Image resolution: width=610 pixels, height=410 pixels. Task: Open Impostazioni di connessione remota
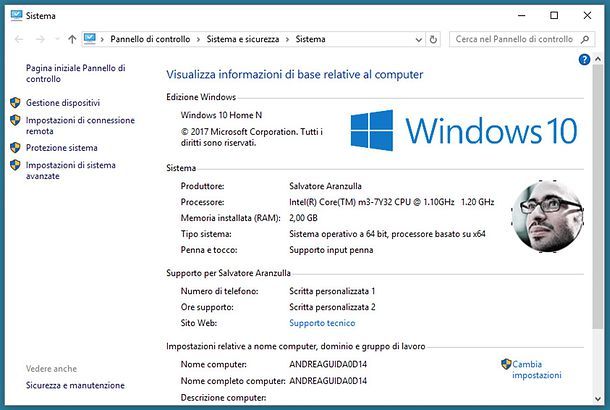tap(80, 126)
